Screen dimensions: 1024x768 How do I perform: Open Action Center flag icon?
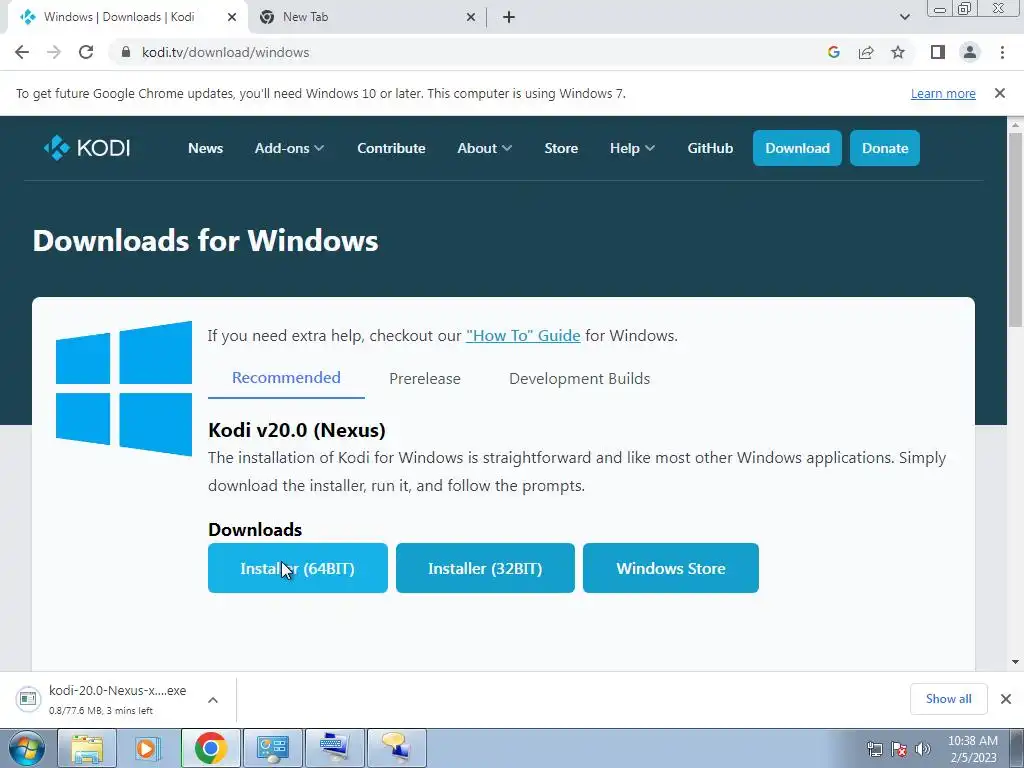(899, 749)
